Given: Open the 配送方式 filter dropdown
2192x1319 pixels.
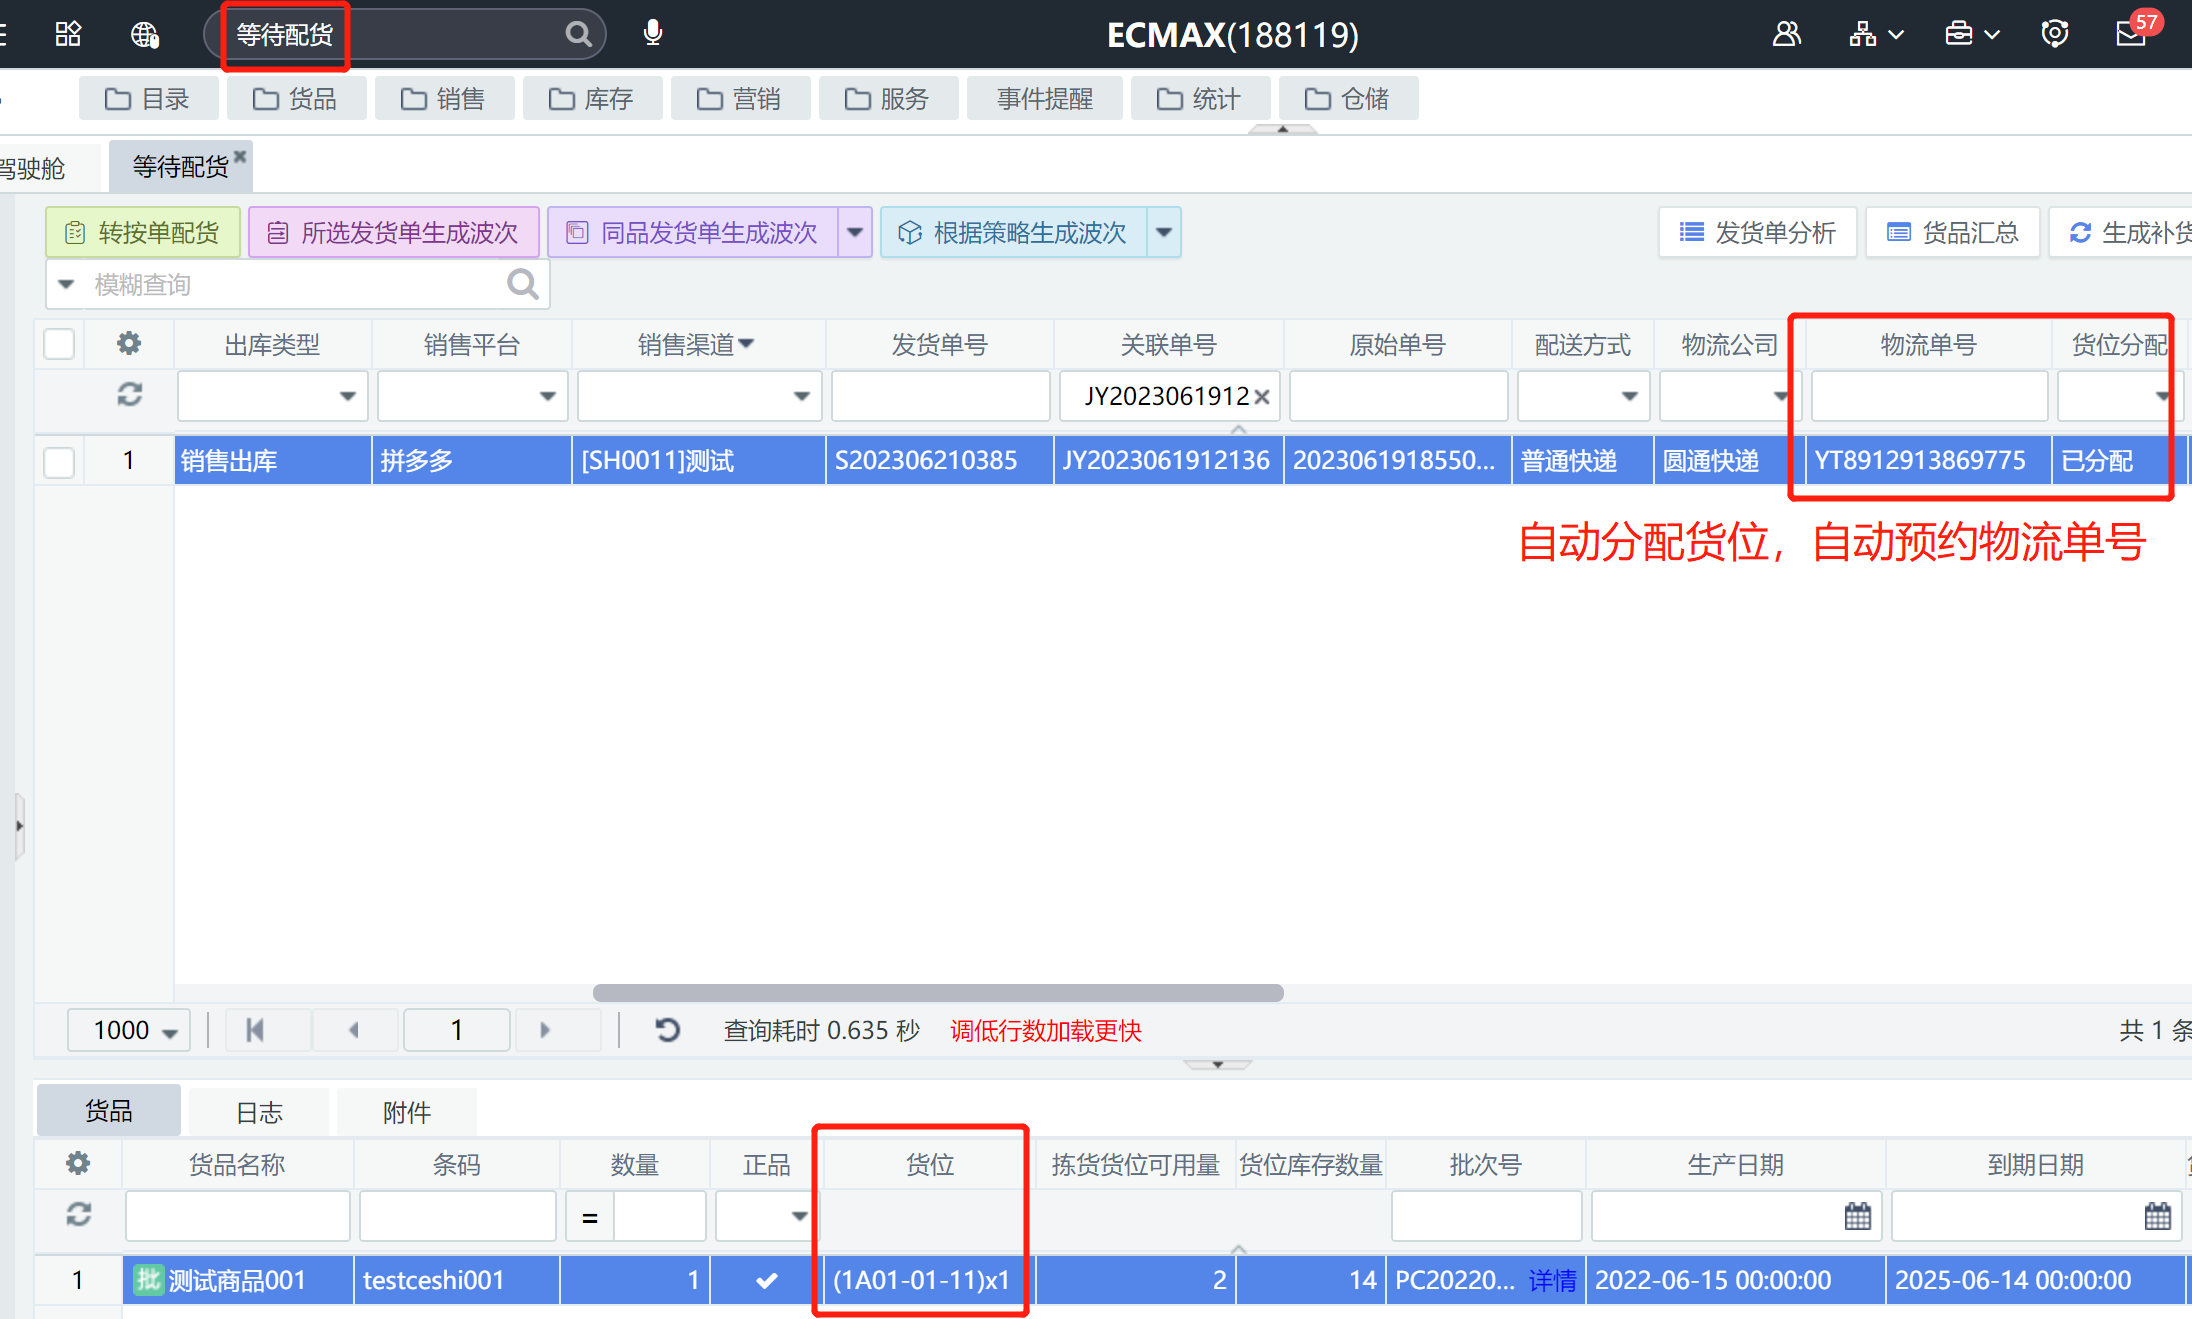Looking at the screenshot, I should (1629, 396).
